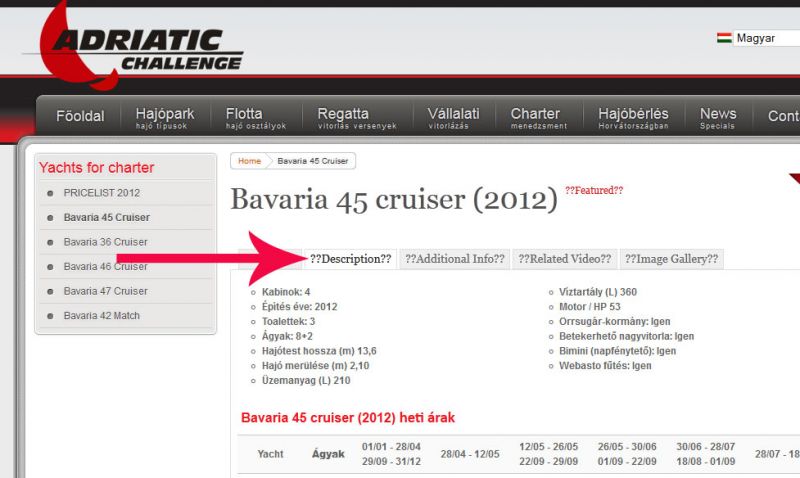
Task: Open the Charter menedzsment menu item
Action: pos(538,118)
